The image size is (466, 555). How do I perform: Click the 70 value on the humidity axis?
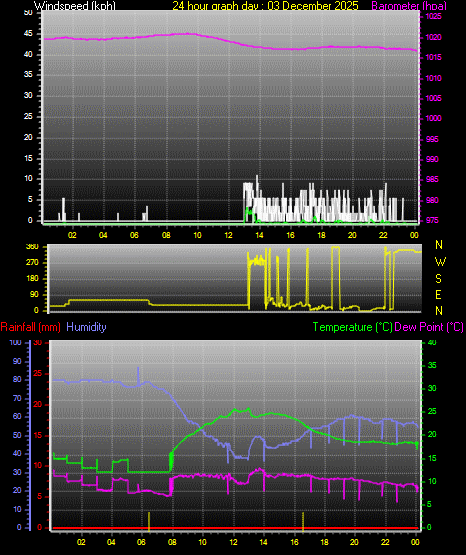point(17,399)
